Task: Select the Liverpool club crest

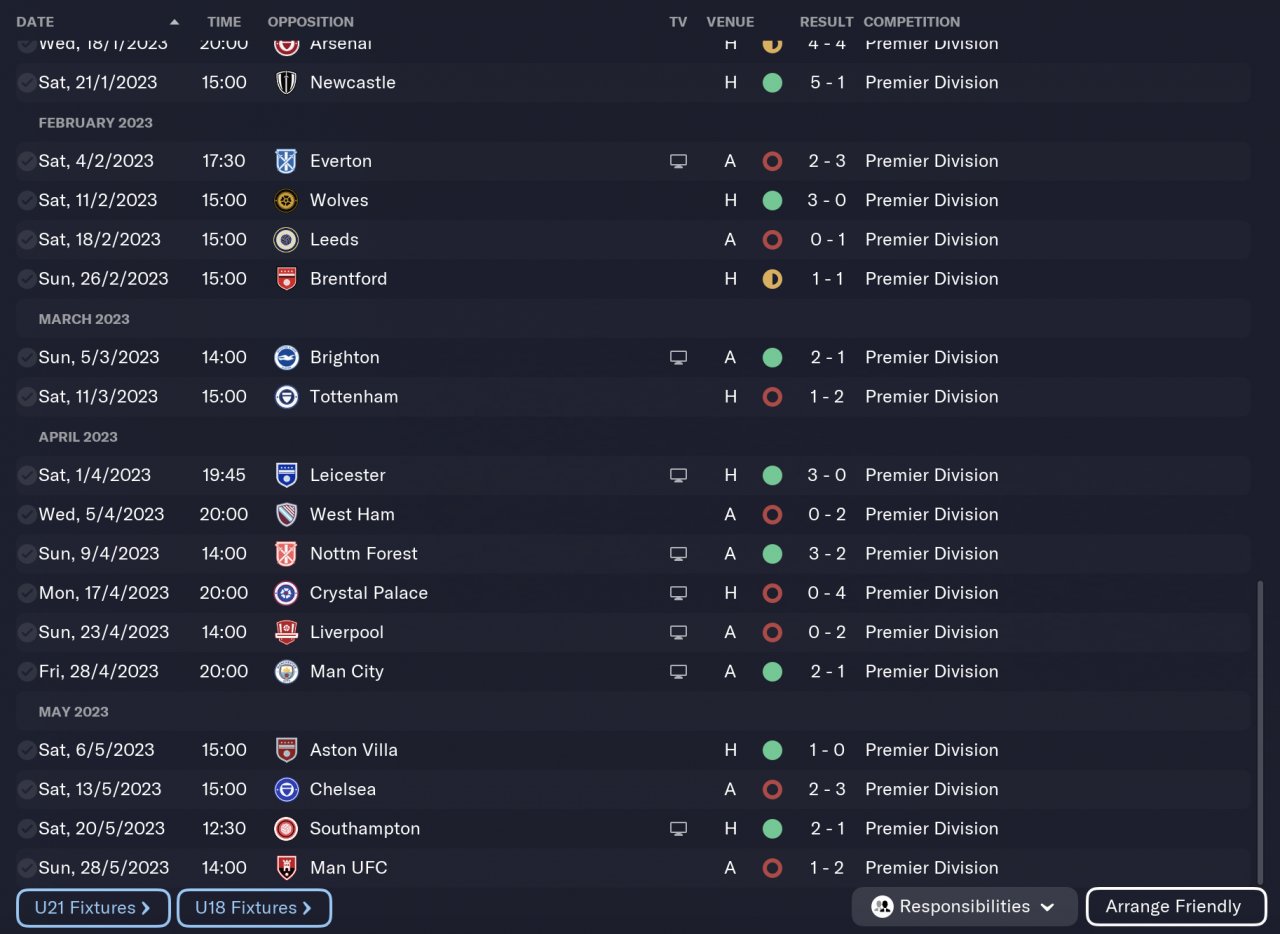Action: (286, 632)
